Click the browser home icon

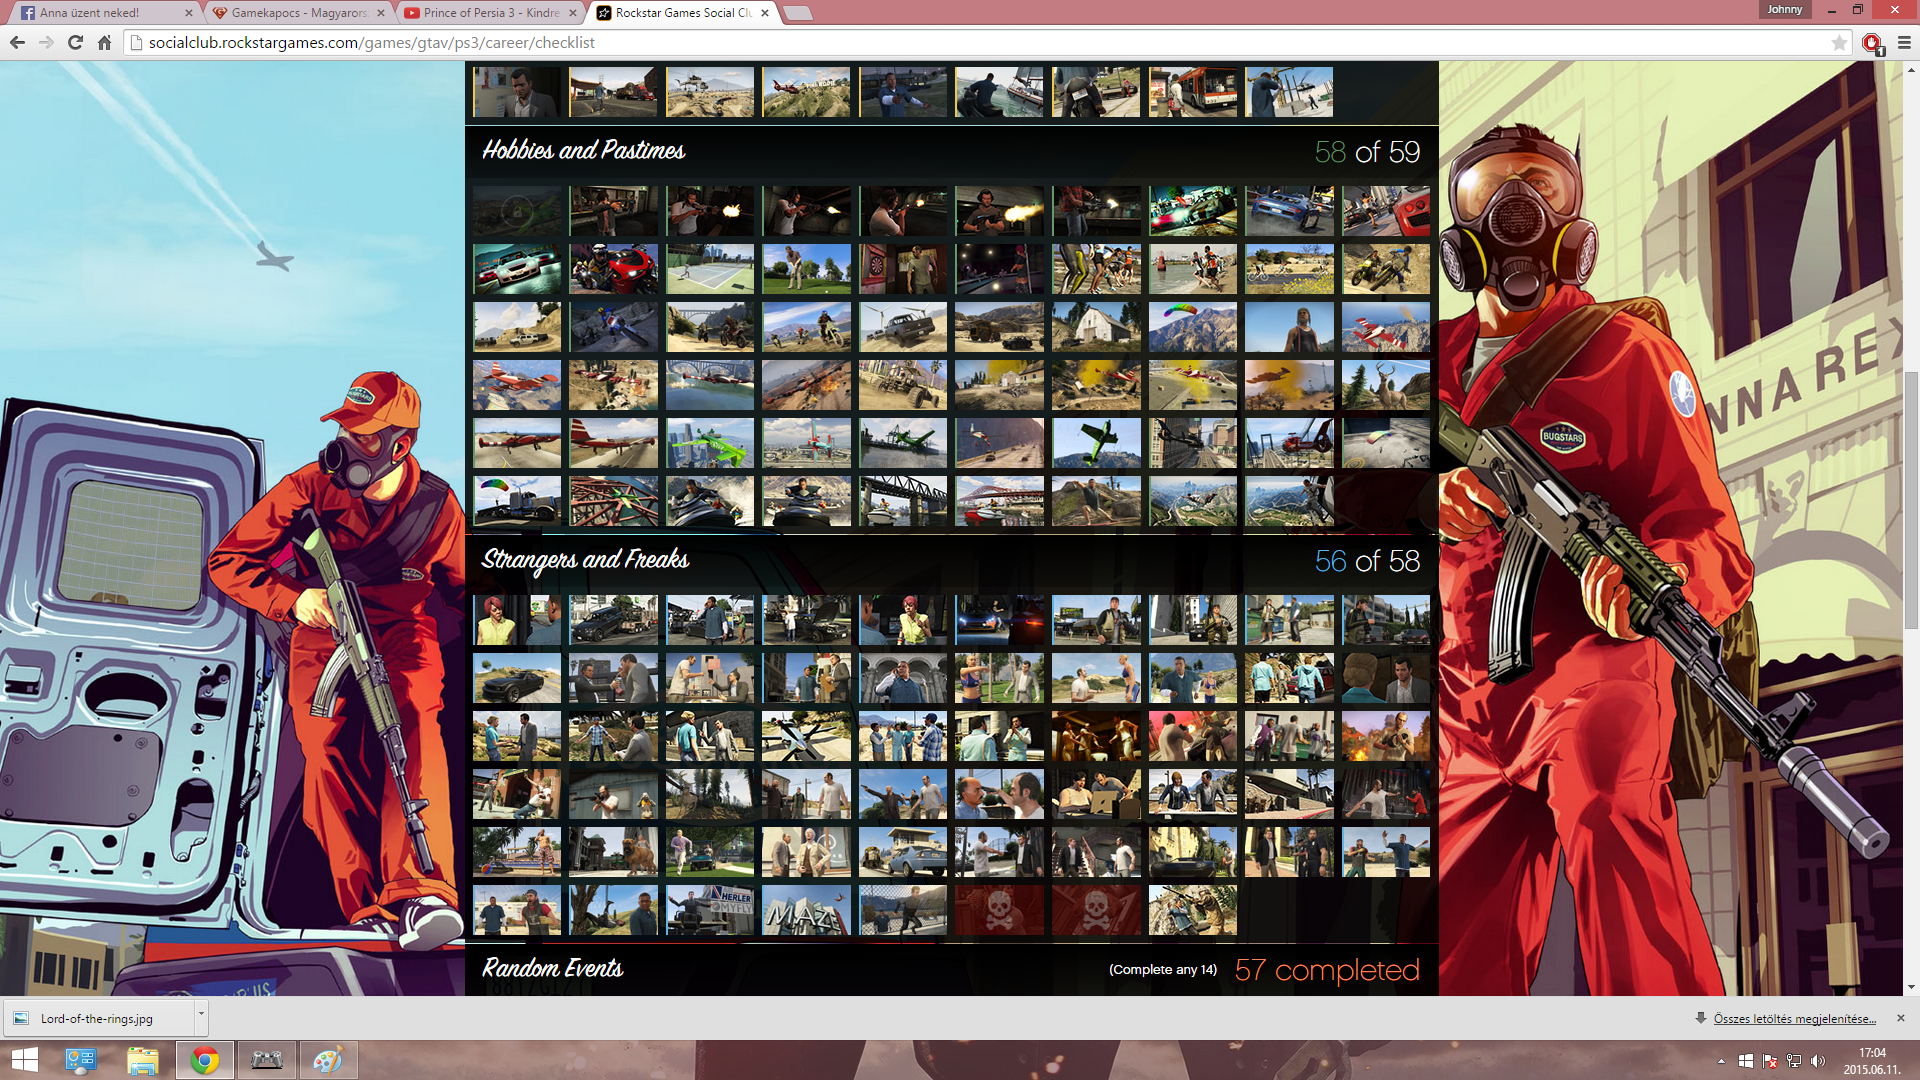click(104, 42)
